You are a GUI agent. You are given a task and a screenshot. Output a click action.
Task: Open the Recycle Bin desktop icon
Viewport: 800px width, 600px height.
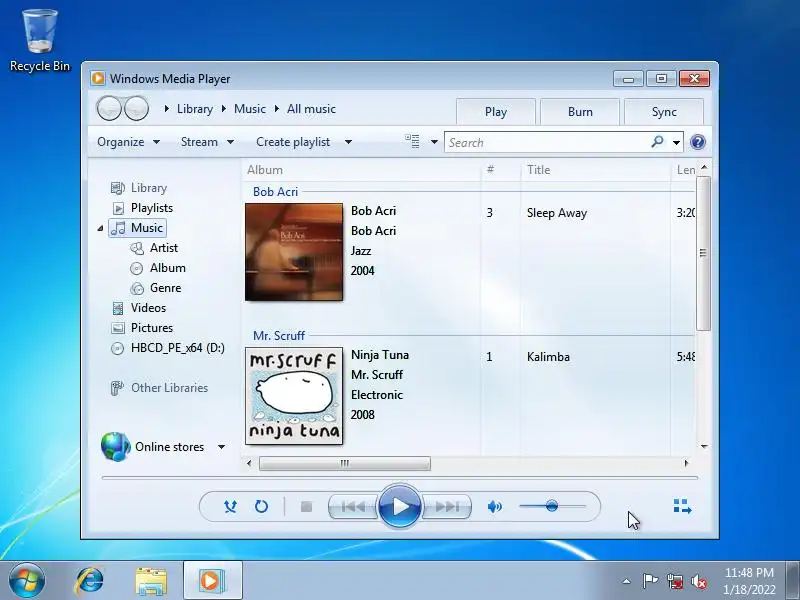[x=40, y=41]
